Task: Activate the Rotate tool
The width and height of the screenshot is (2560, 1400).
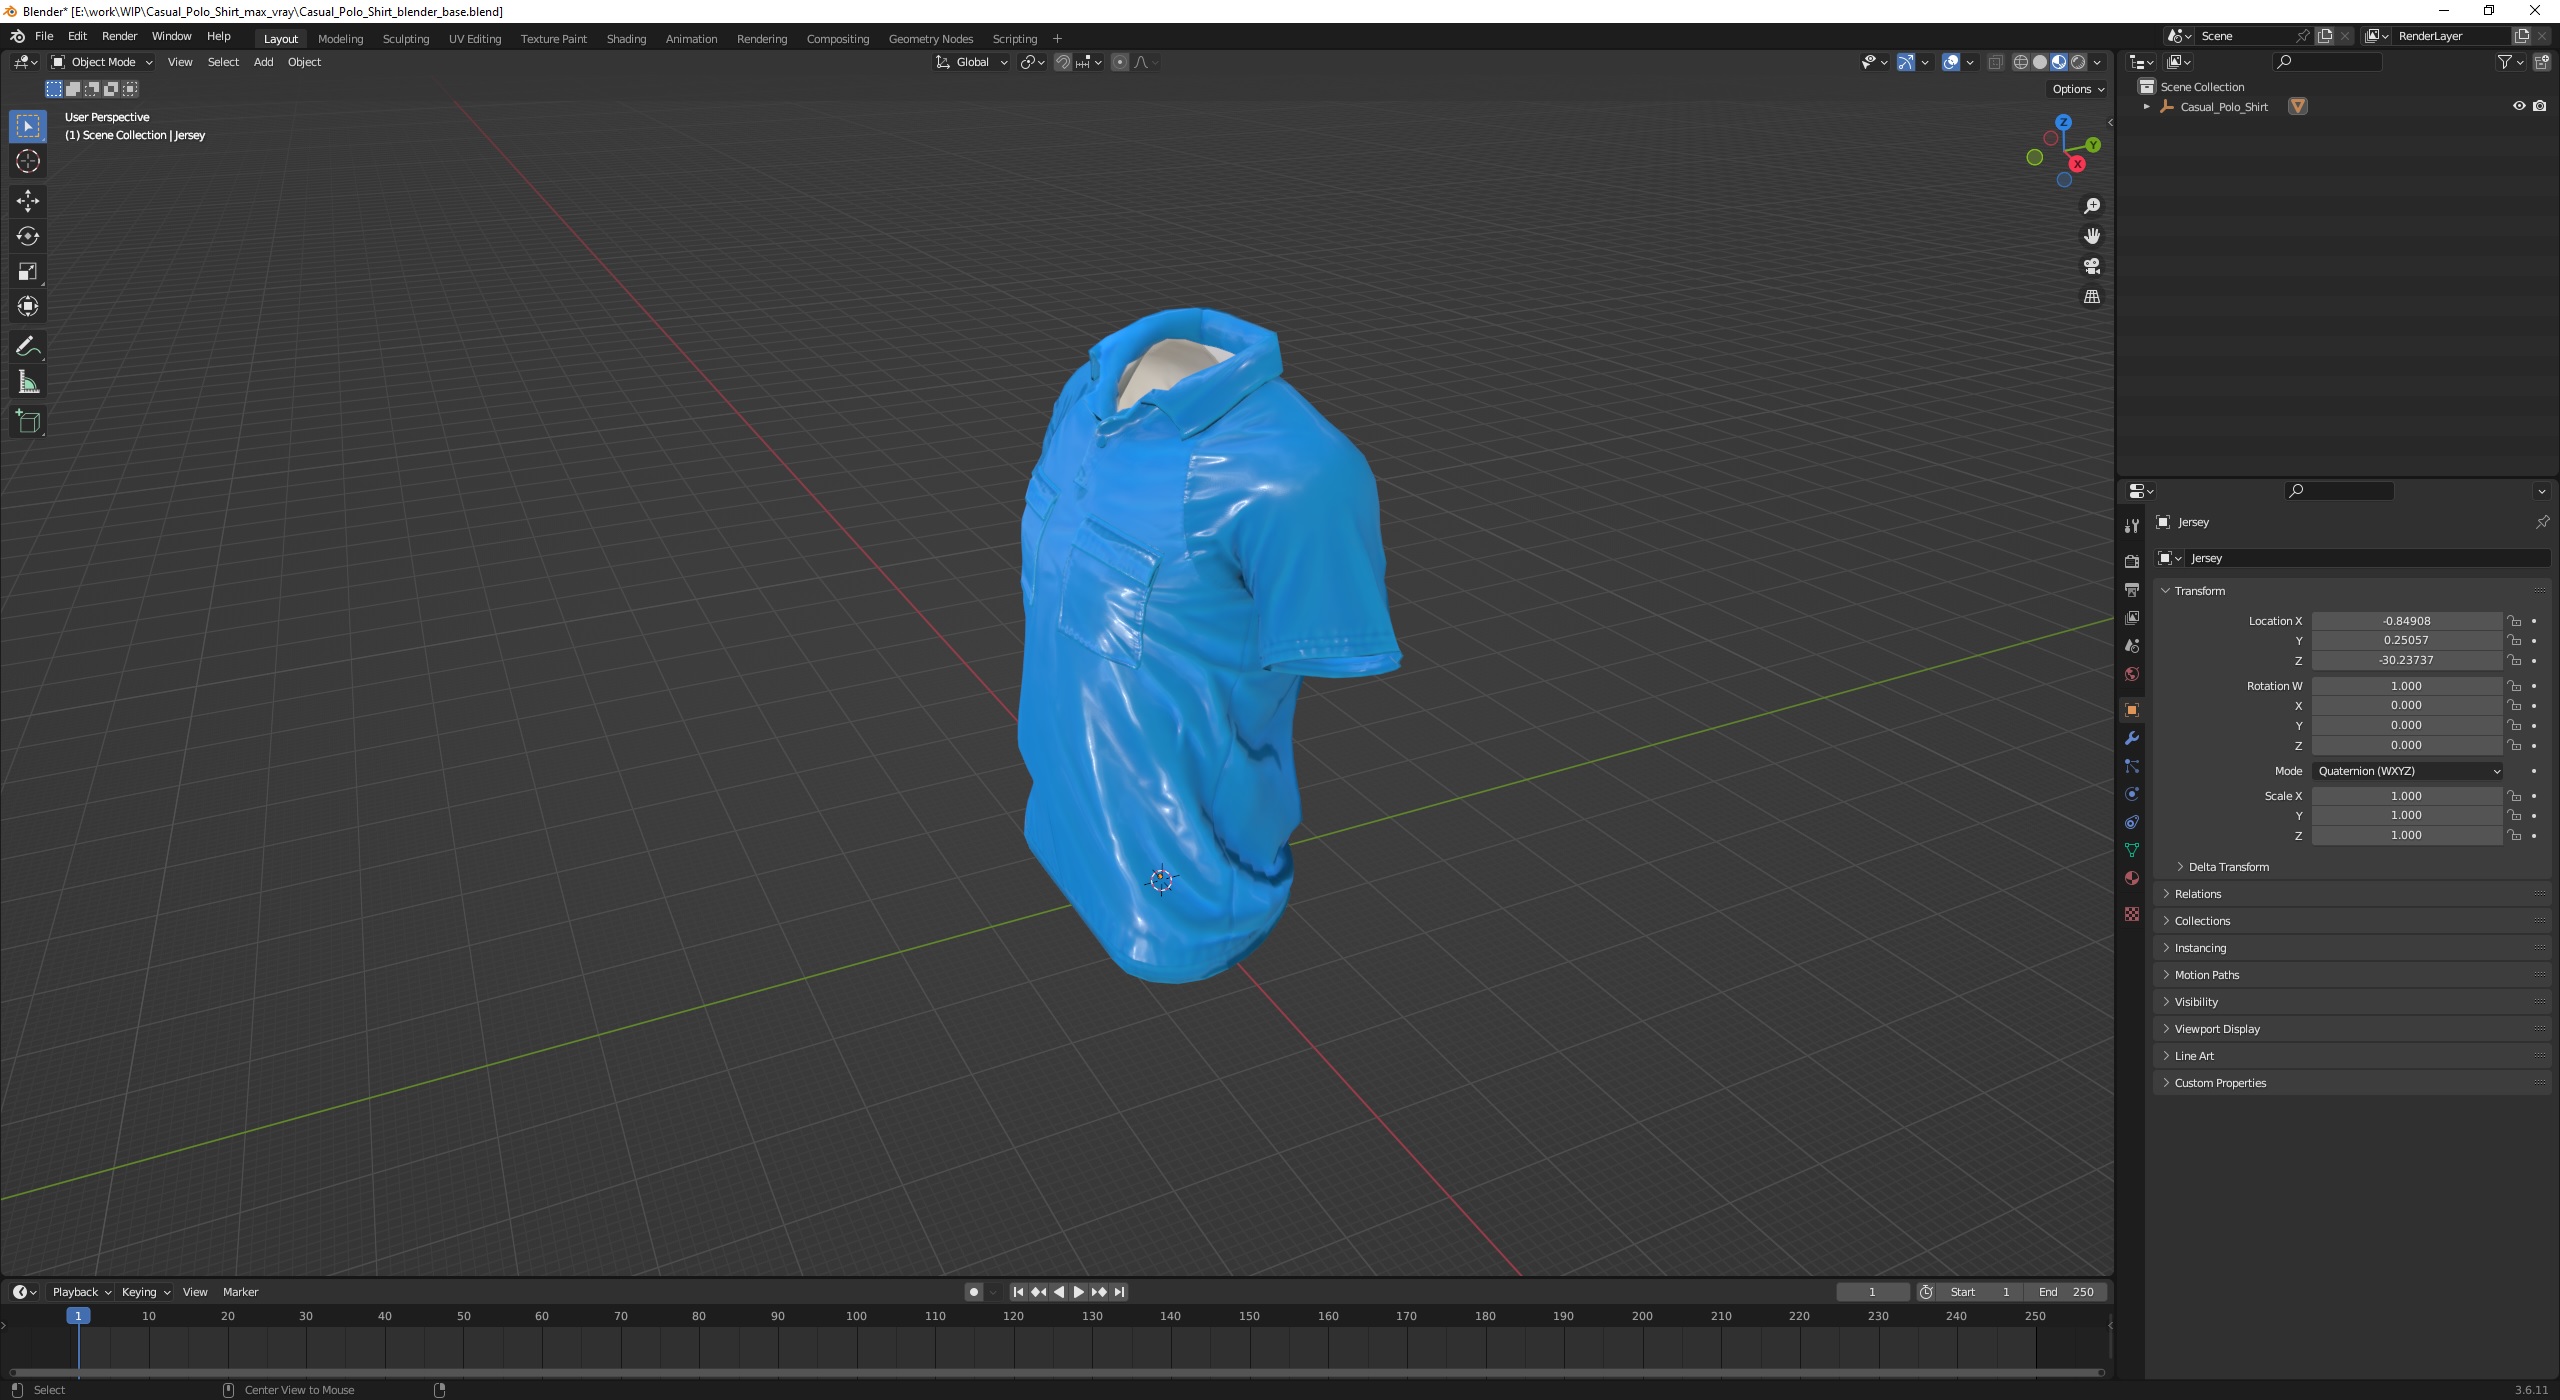Action: pyautogui.click(x=28, y=236)
